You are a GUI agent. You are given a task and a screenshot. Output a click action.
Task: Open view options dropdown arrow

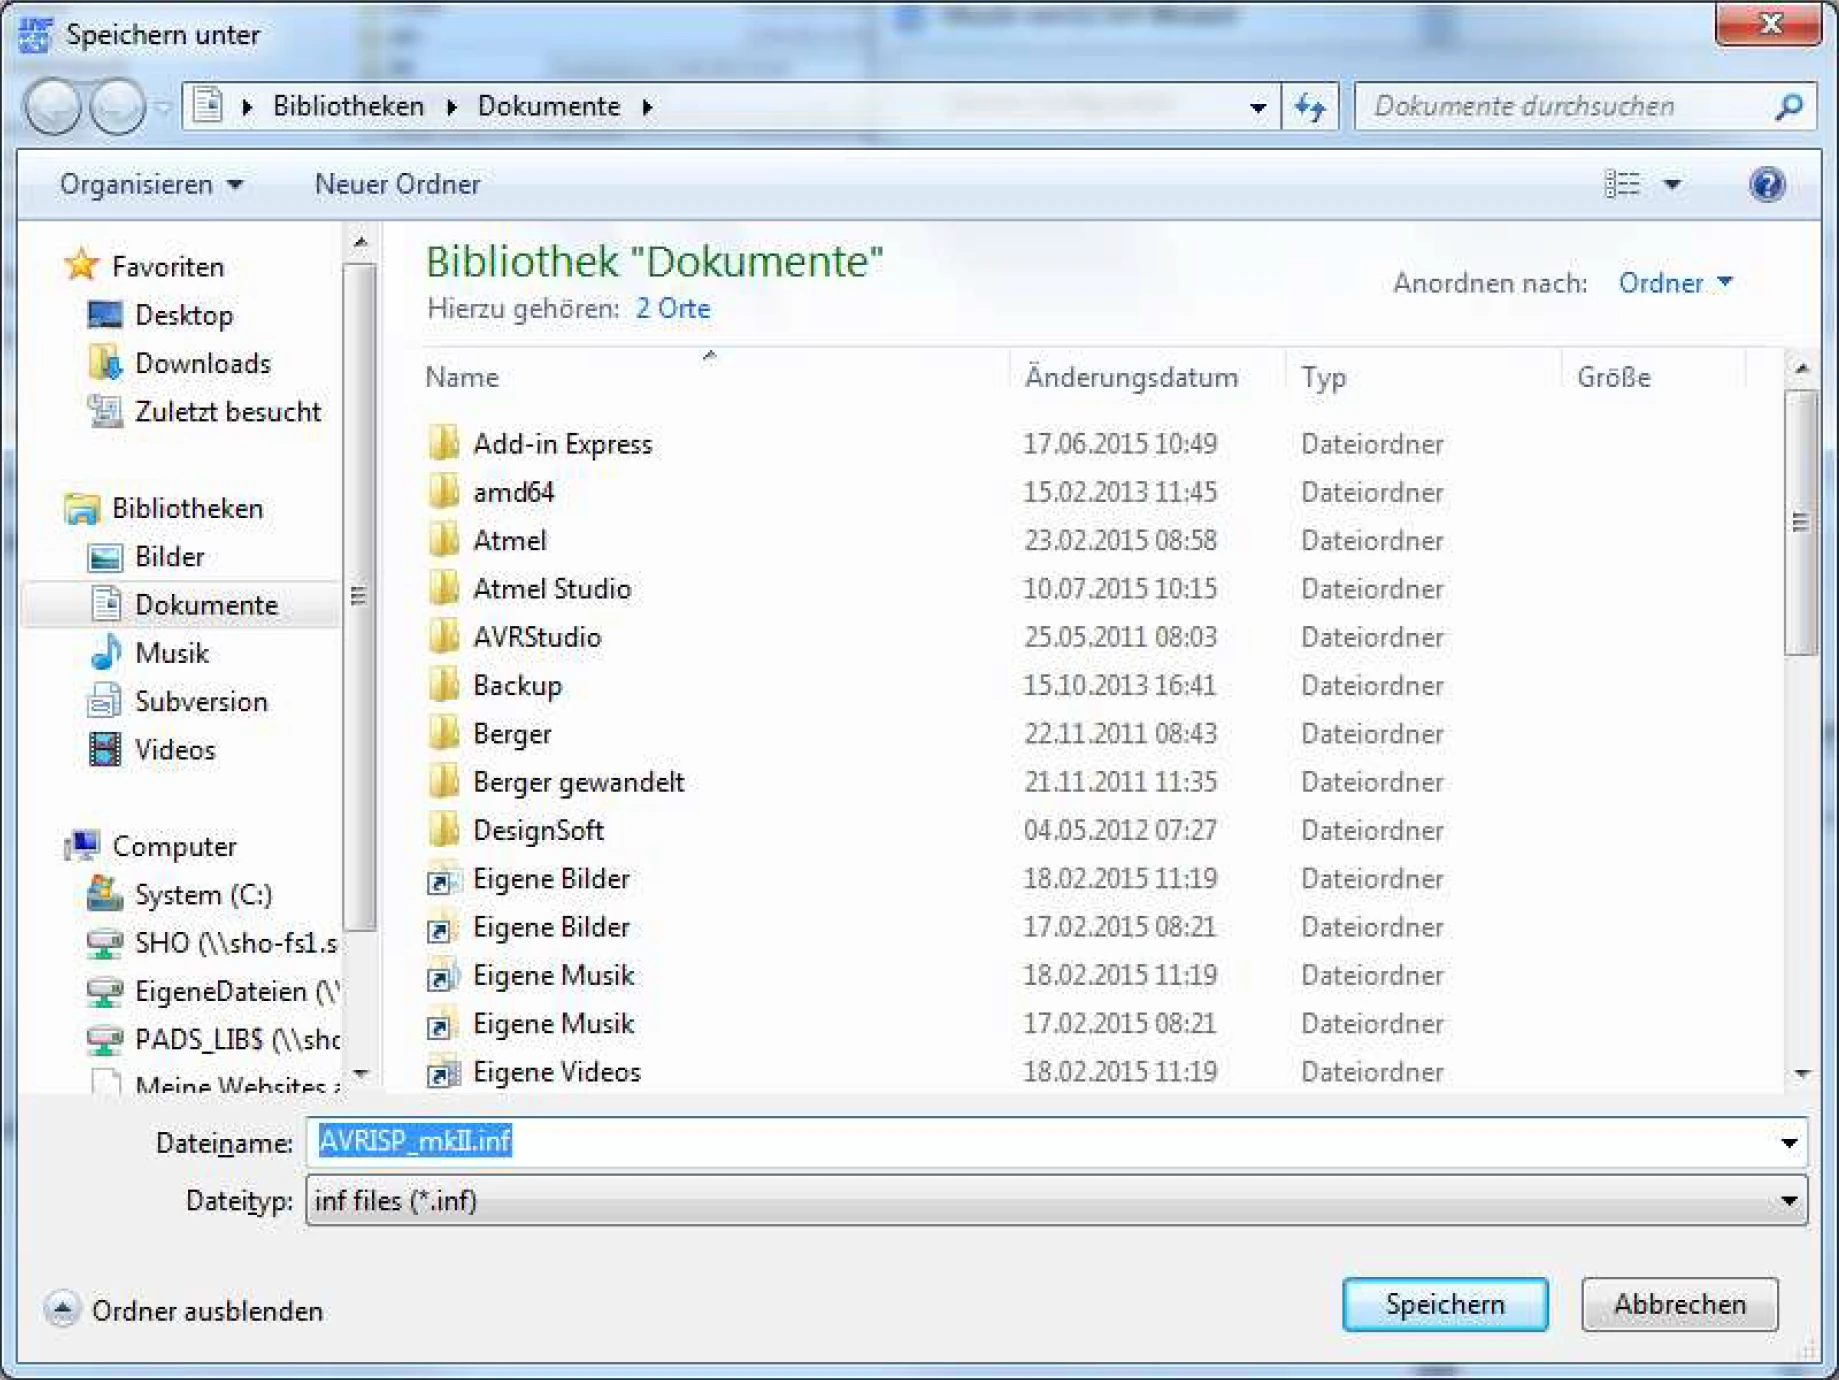tap(1672, 185)
